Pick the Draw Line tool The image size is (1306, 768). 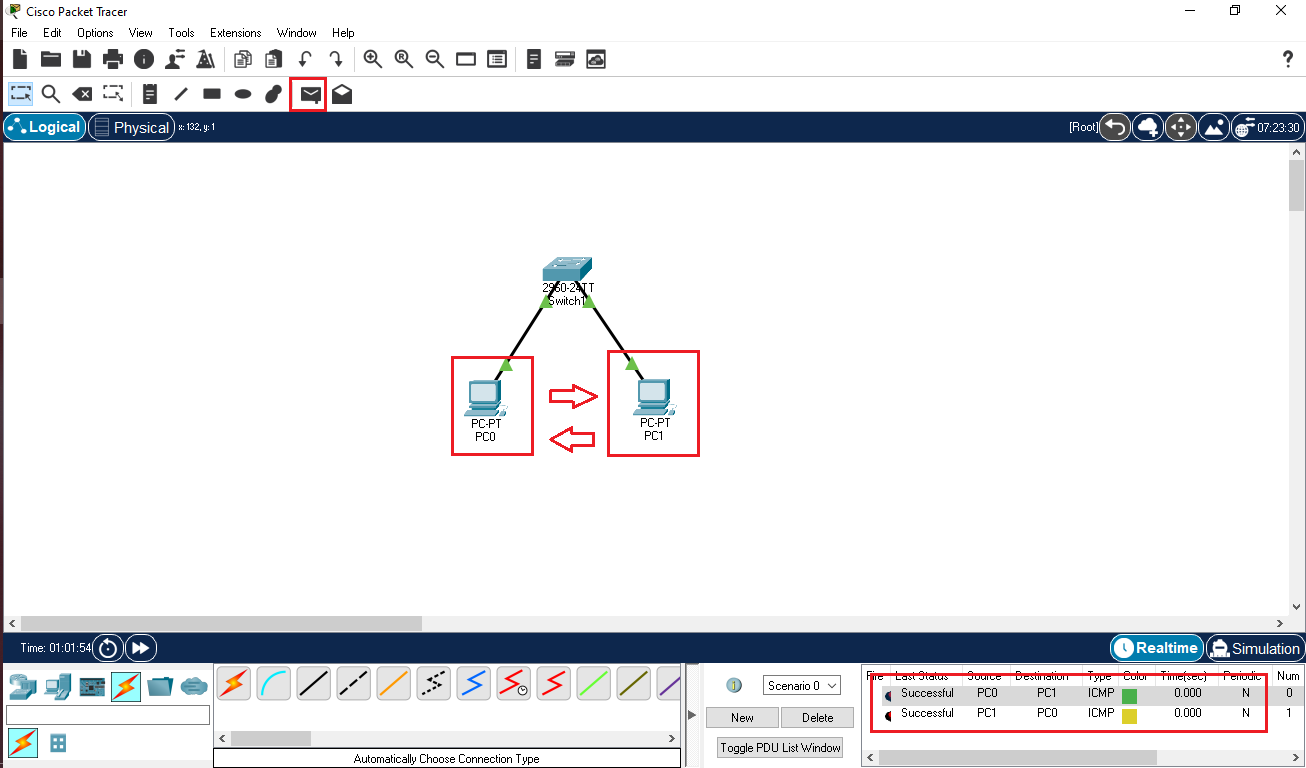tap(181, 94)
